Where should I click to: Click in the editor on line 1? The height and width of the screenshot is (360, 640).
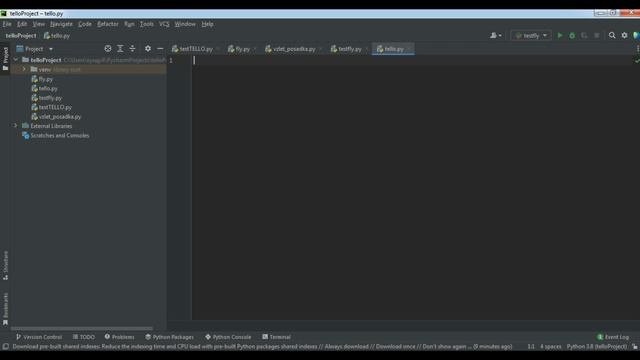412,60
